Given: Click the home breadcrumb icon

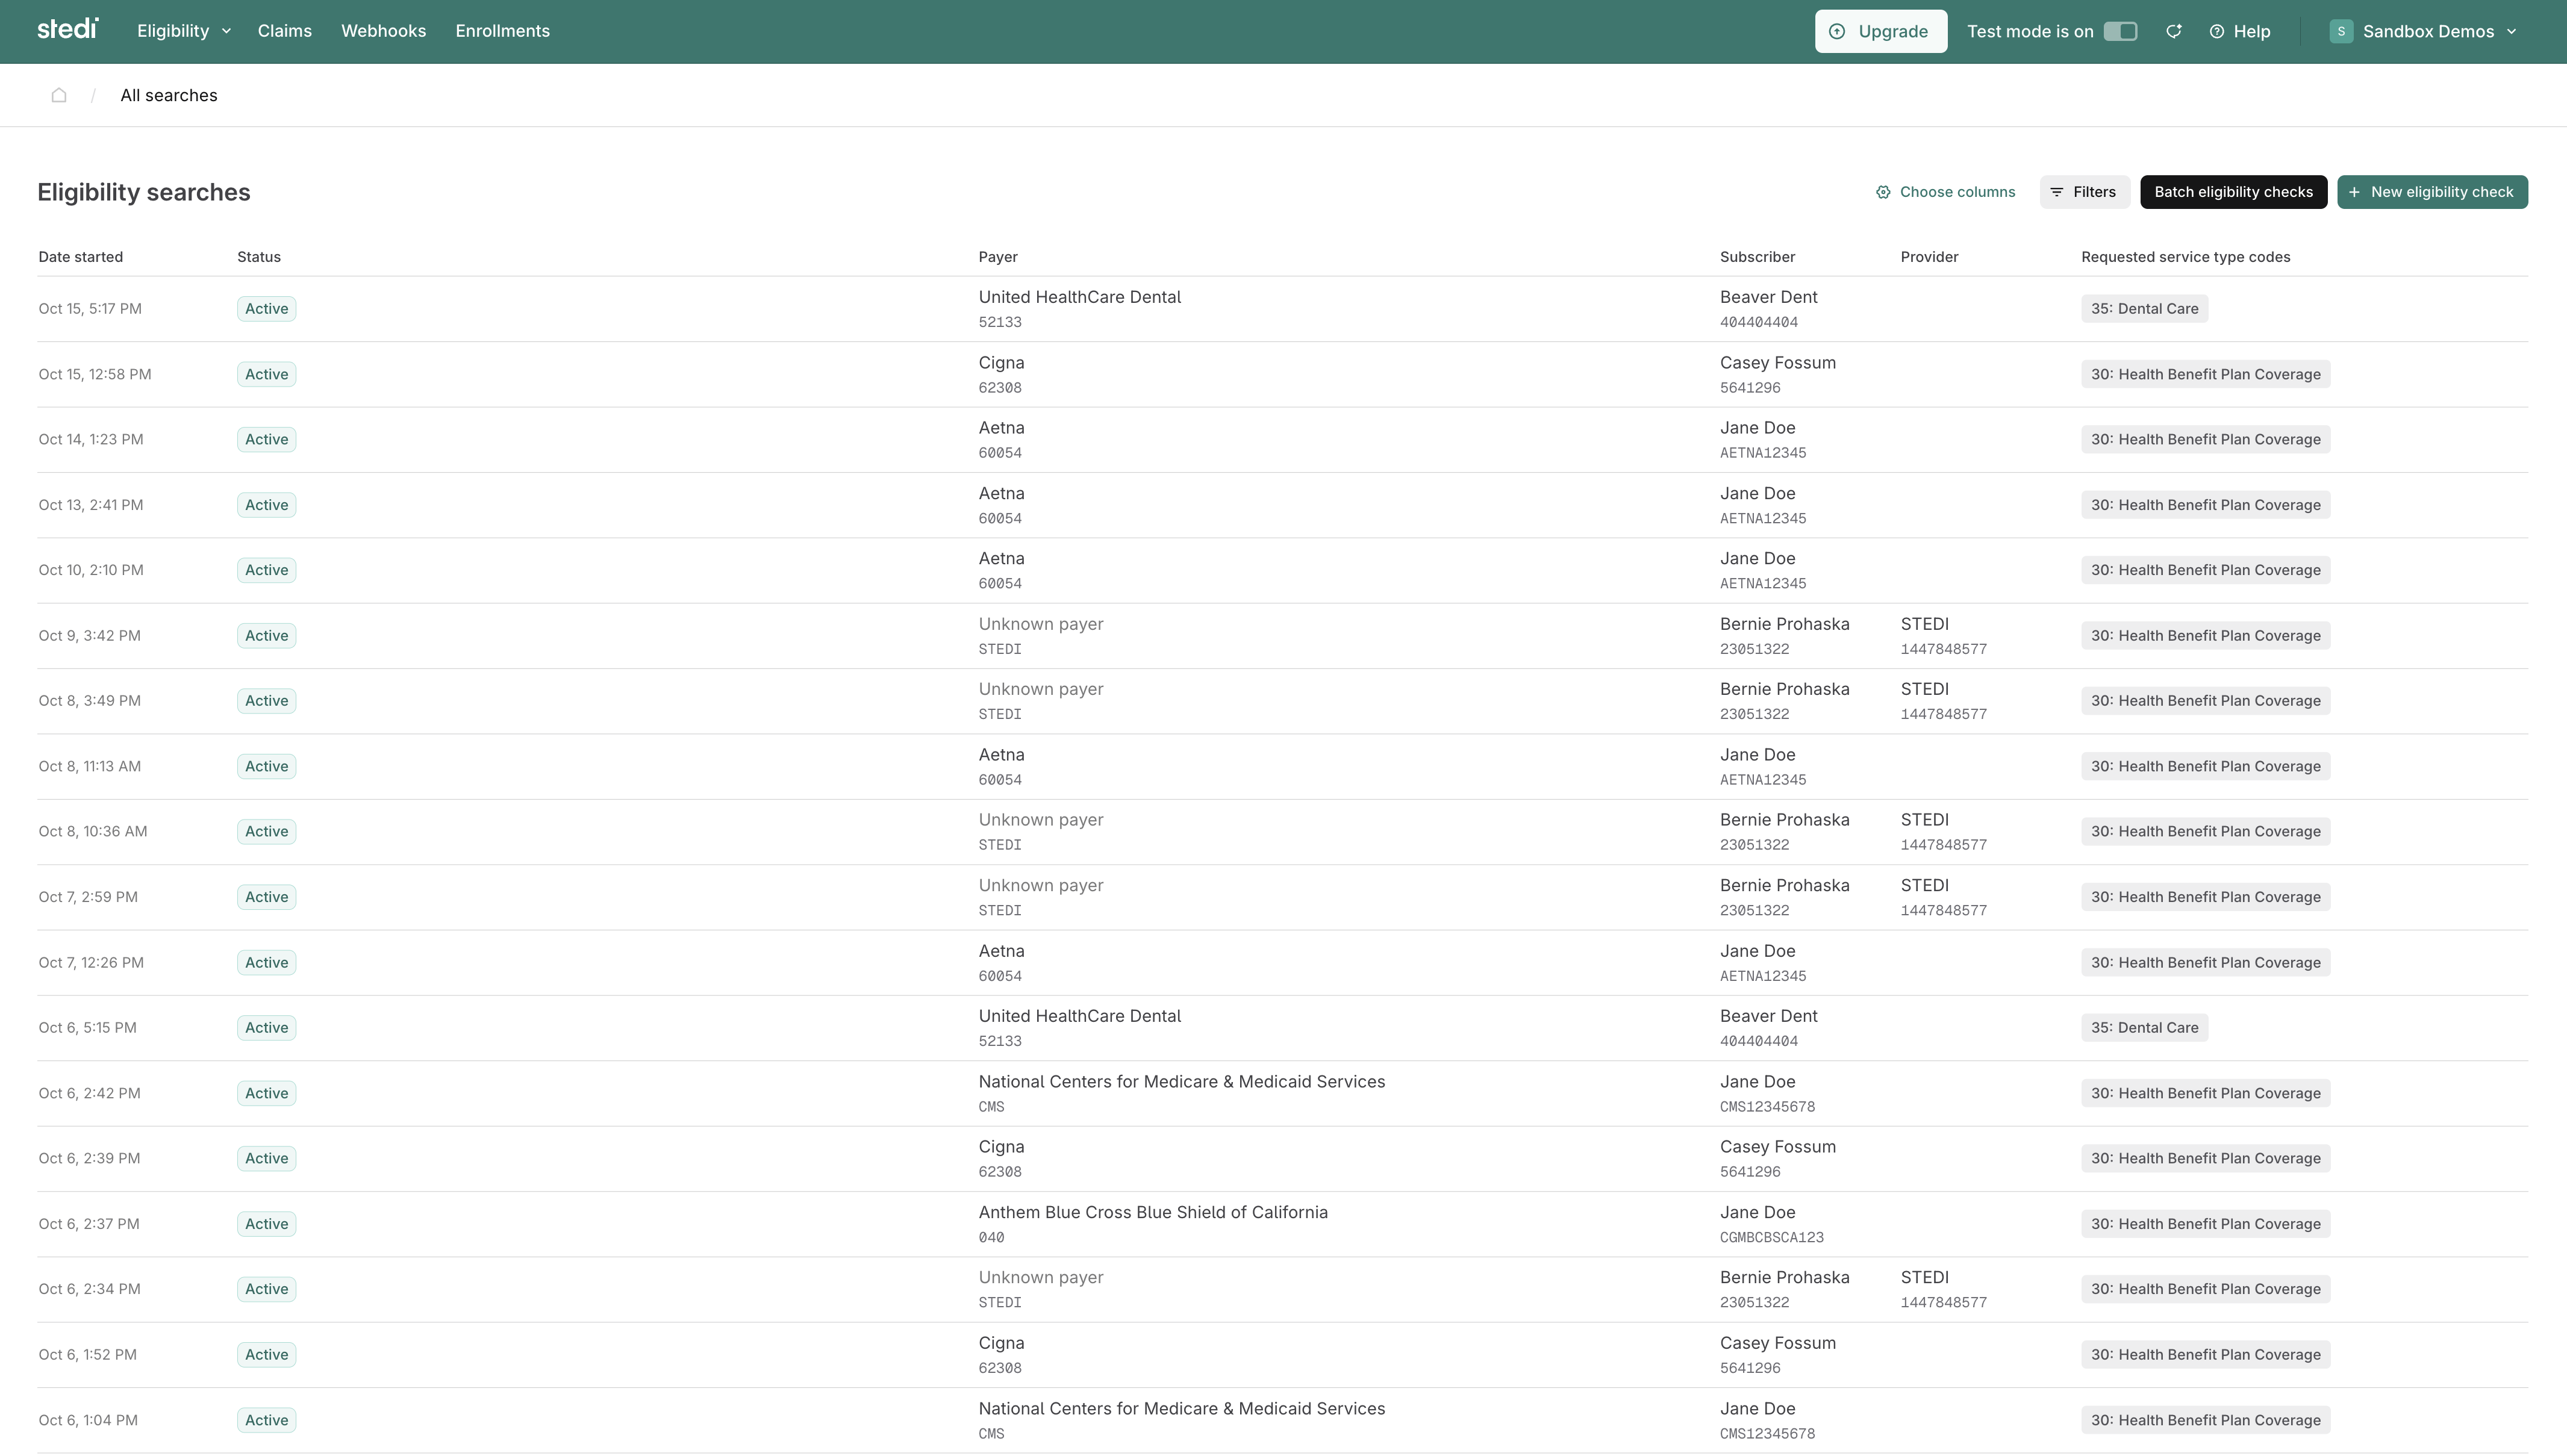Looking at the screenshot, I should click(59, 94).
